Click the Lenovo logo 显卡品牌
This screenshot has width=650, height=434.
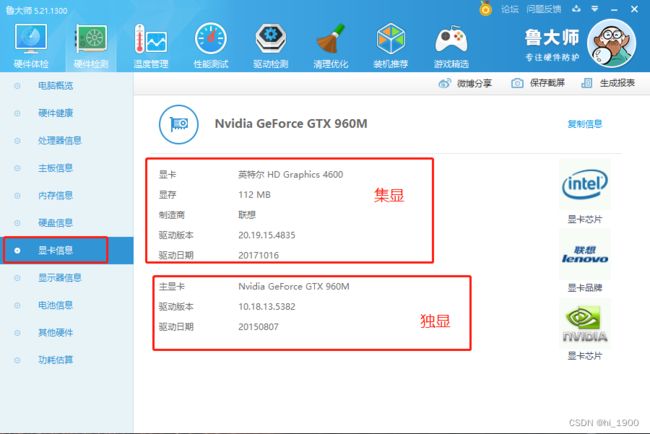585,254
